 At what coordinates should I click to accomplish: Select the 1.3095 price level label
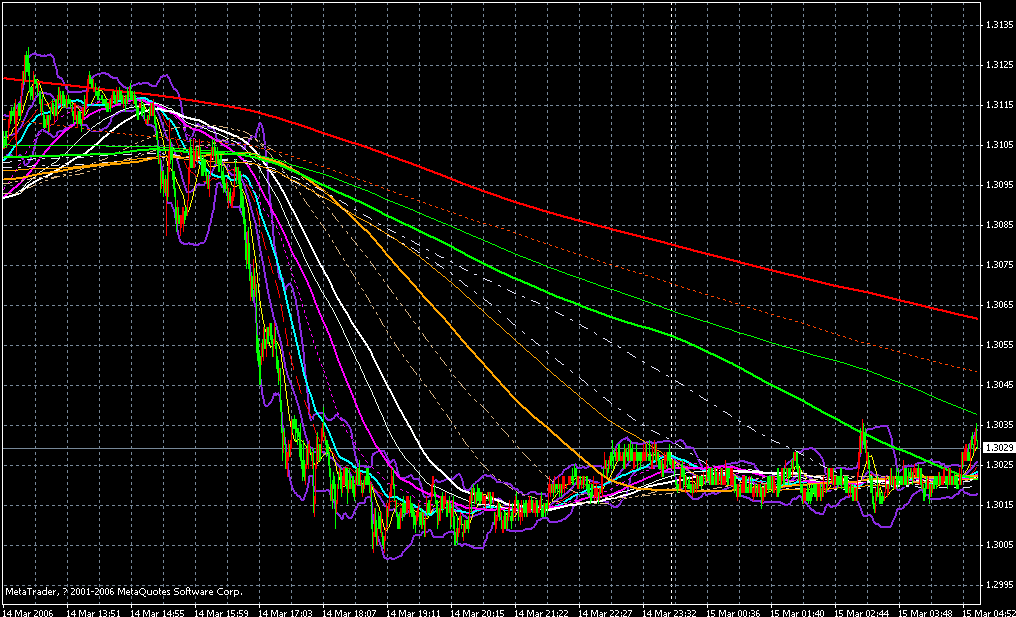[x=999, y=185]
